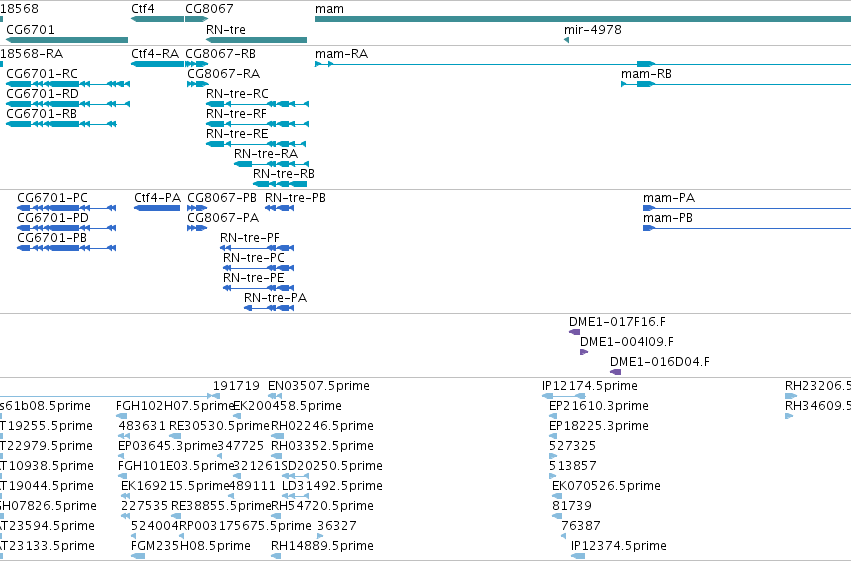Select protein CG6701-PD feature
Image resolution: width=851 pixels, height=561 pixels.
click(67, 228)
